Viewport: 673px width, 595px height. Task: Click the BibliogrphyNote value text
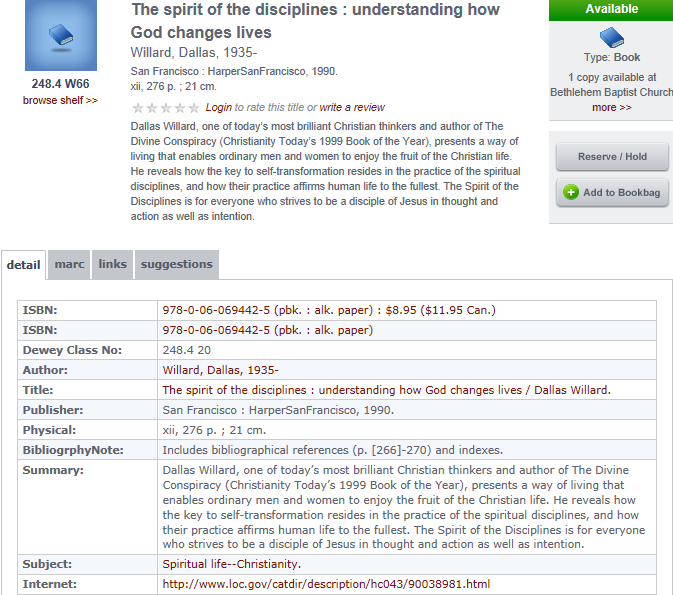[x=333, y=450]
